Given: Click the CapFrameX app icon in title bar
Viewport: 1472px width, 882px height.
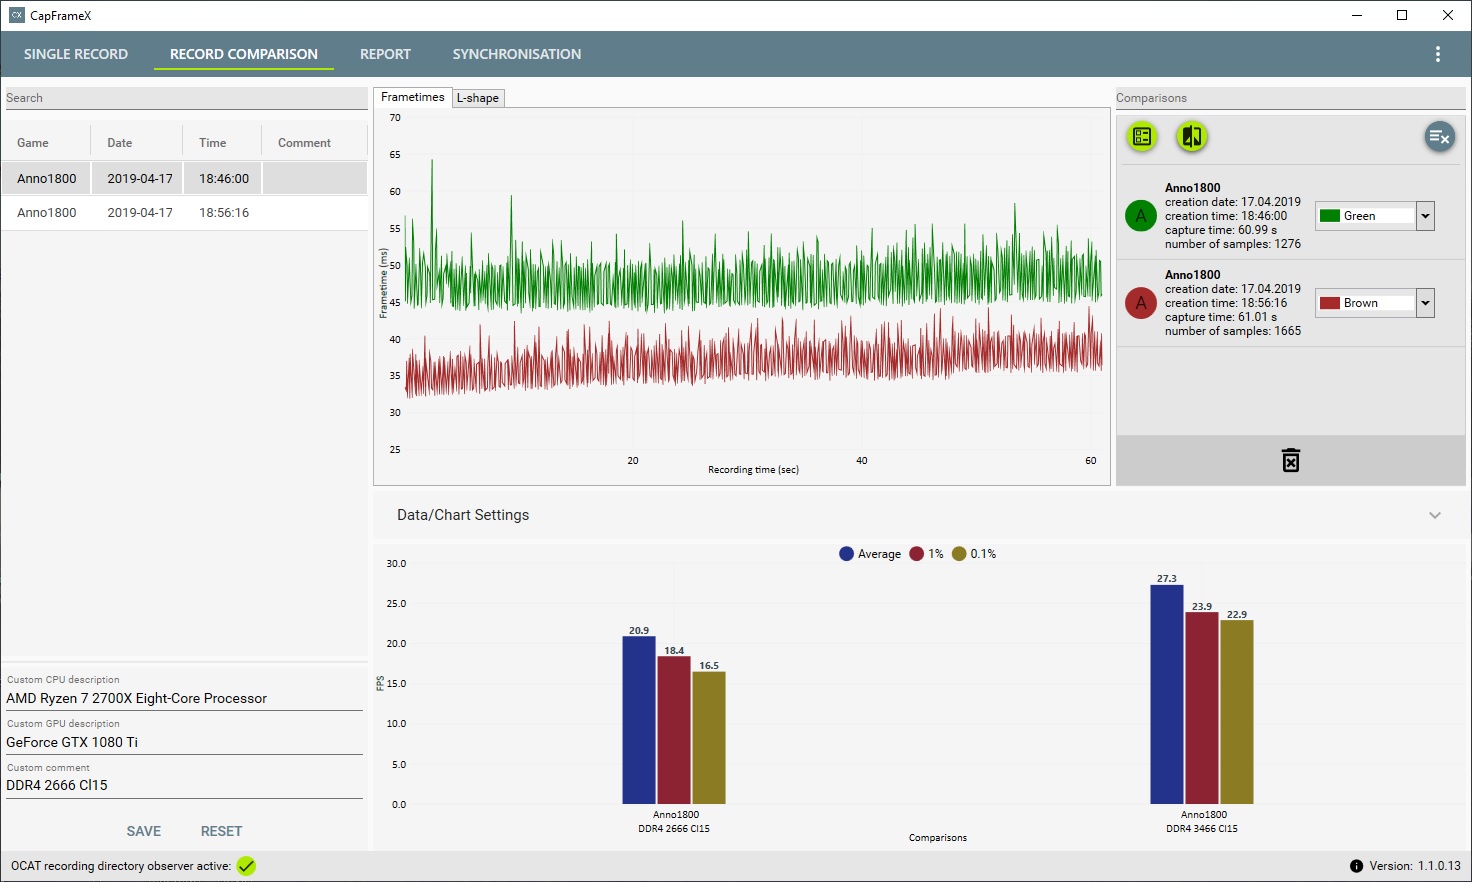Looking at the screenshot, I should (x=17, y=15).
